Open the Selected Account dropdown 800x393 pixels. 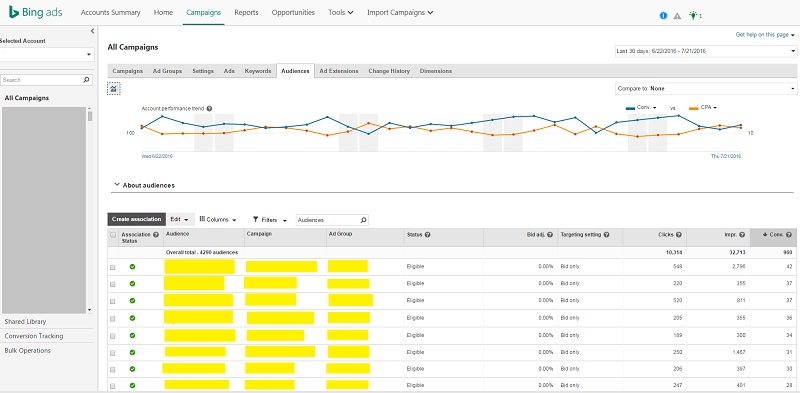click(46, 54)
